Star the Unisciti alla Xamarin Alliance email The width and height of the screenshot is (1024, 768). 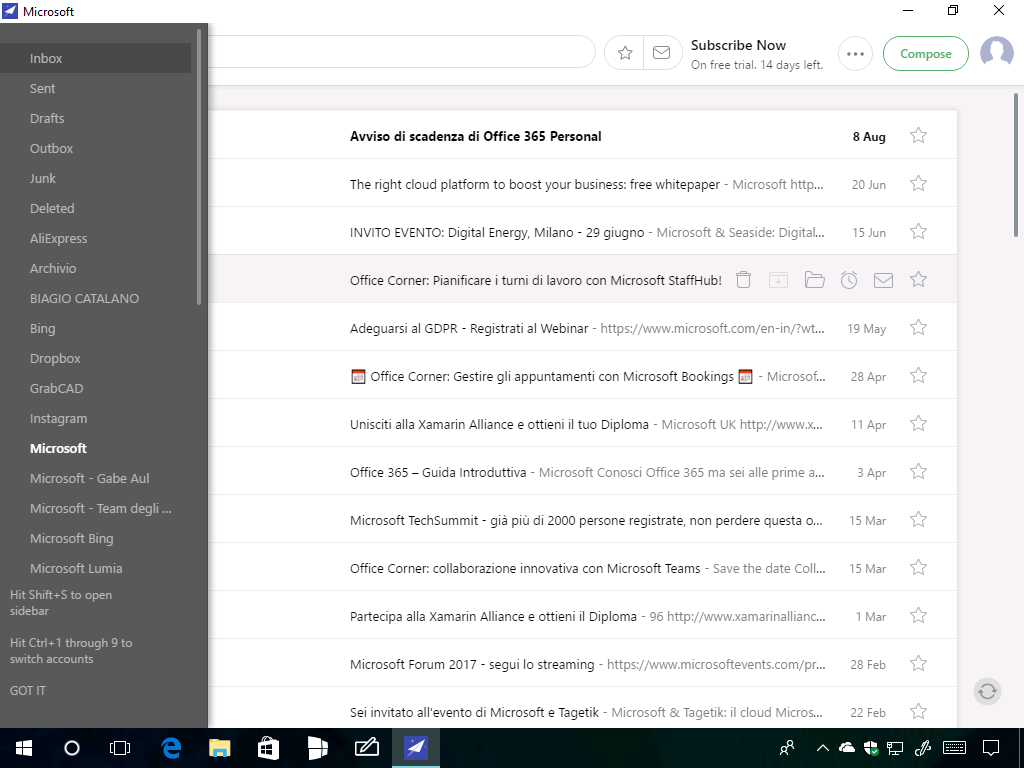coord(919,423)
